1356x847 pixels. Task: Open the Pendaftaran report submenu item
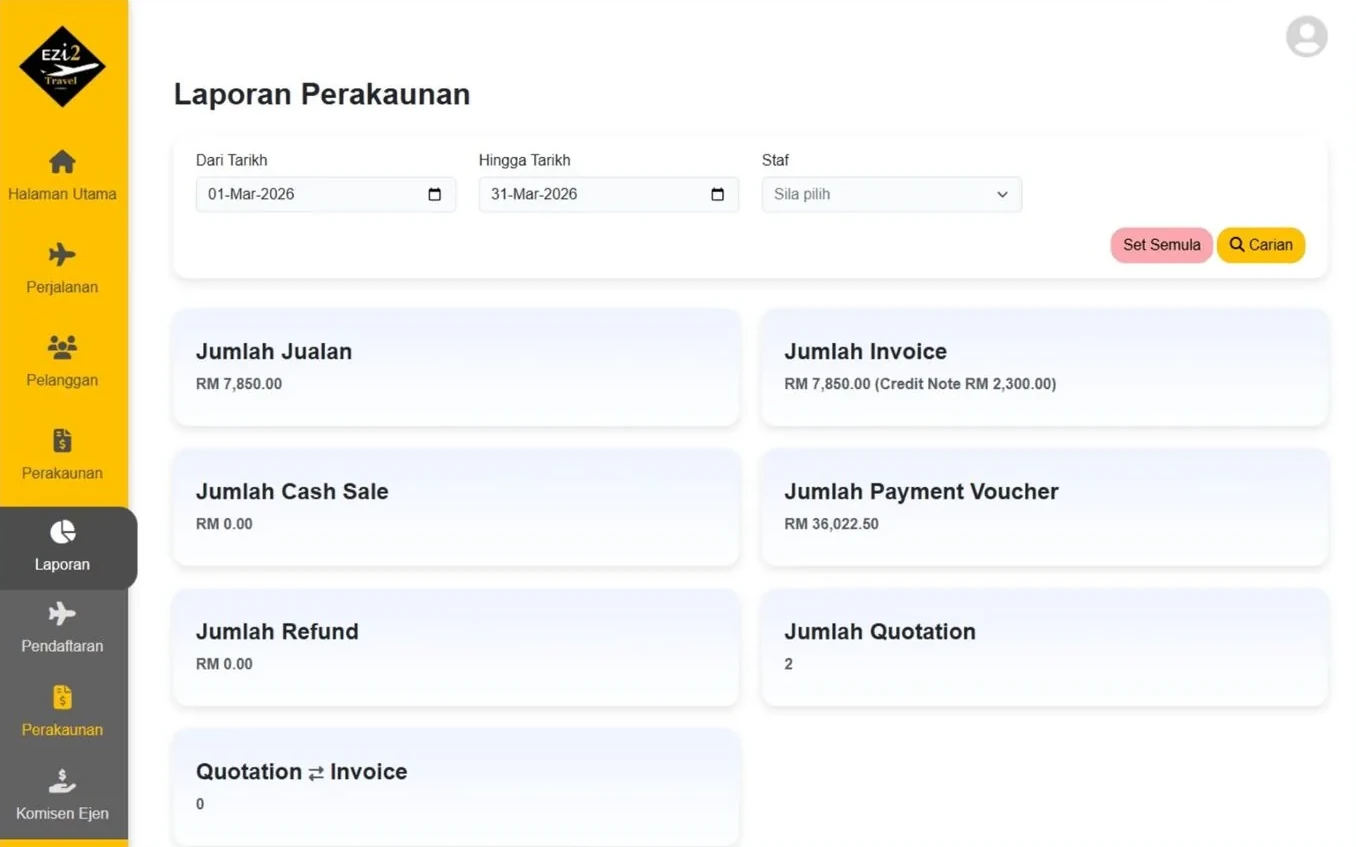(62, 629)
